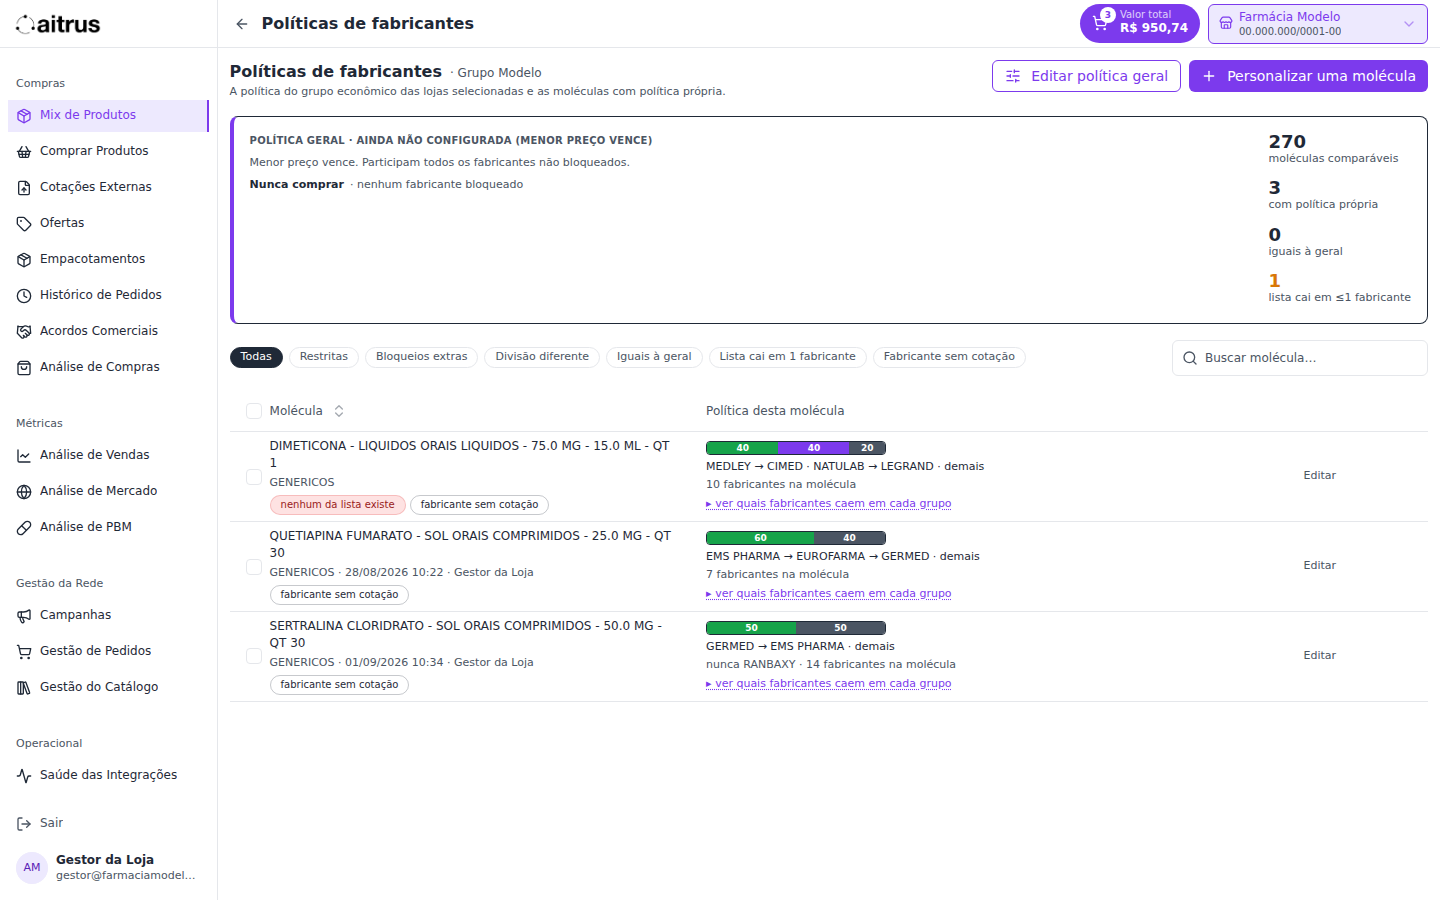Select the Lista cai em 1 fabricante filter
Viewport: 1440px width, 900px height.
[x=788, y=357]
